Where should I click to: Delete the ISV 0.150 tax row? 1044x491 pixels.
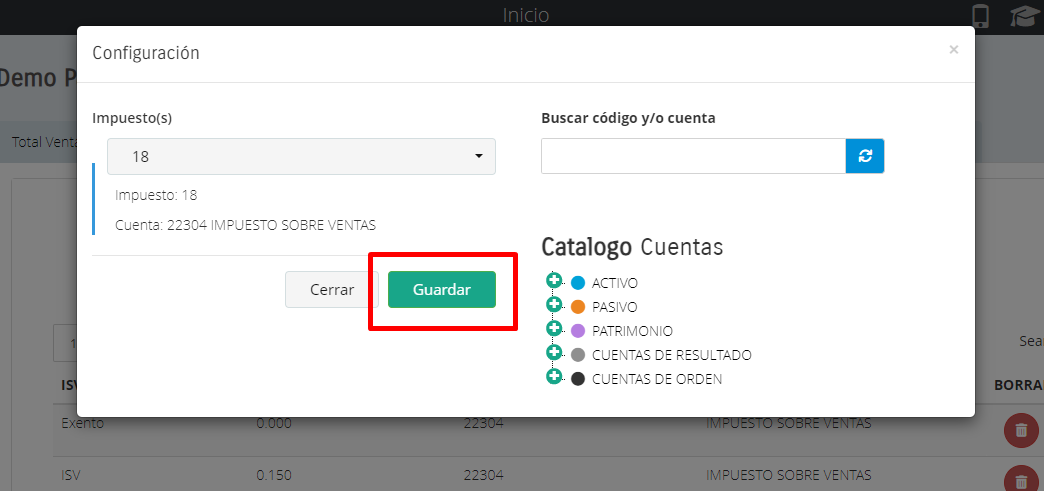click(x=1021, y=480)
